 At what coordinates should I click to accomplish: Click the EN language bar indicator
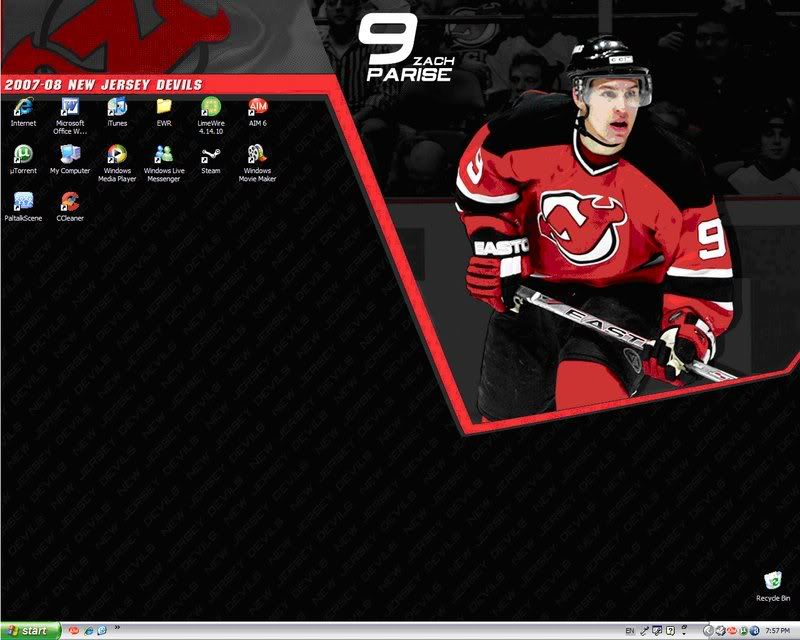tap(630, 631)
